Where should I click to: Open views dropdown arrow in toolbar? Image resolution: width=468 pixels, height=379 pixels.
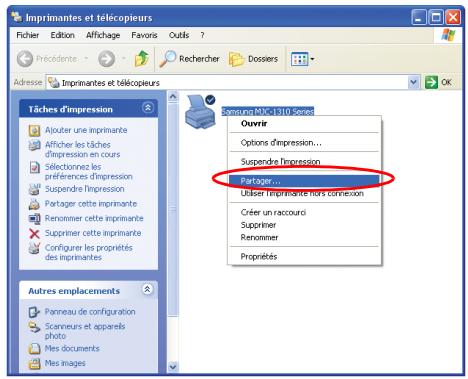coord(312,59)
